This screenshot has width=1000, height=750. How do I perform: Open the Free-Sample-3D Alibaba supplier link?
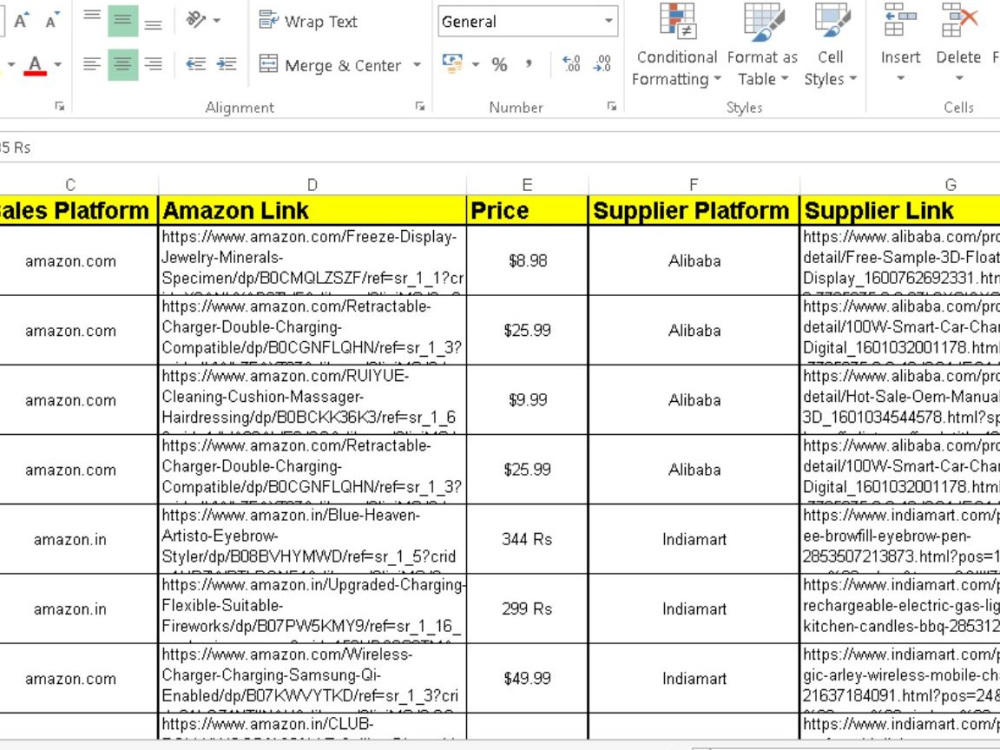900,261
